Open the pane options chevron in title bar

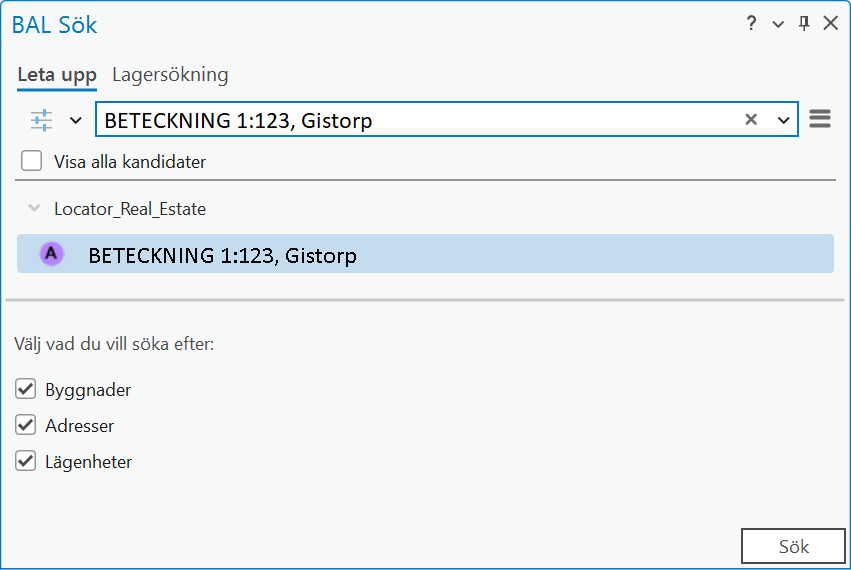778,24
